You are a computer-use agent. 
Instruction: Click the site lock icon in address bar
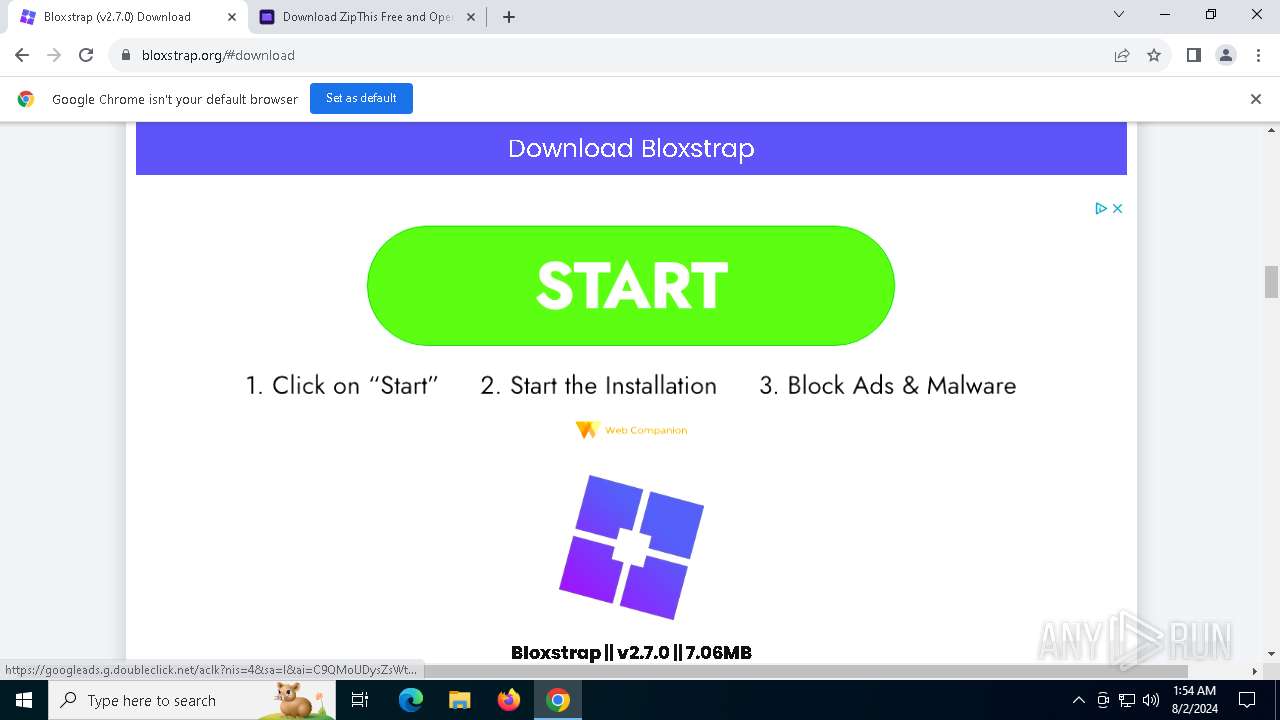pyautogui.click(x=126, y=55)
